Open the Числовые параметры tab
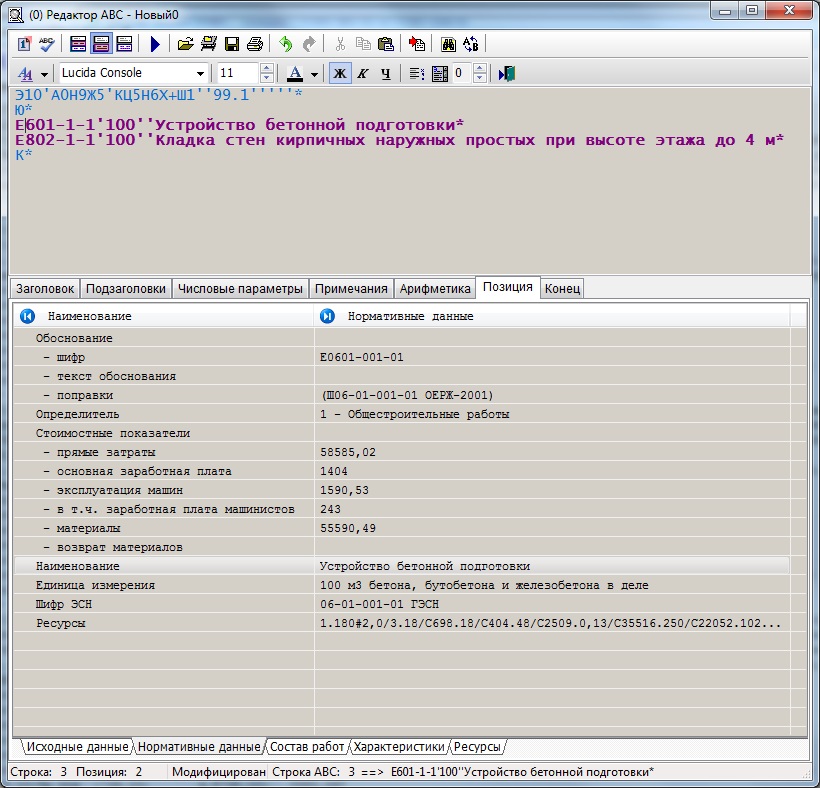 [240, 288]
